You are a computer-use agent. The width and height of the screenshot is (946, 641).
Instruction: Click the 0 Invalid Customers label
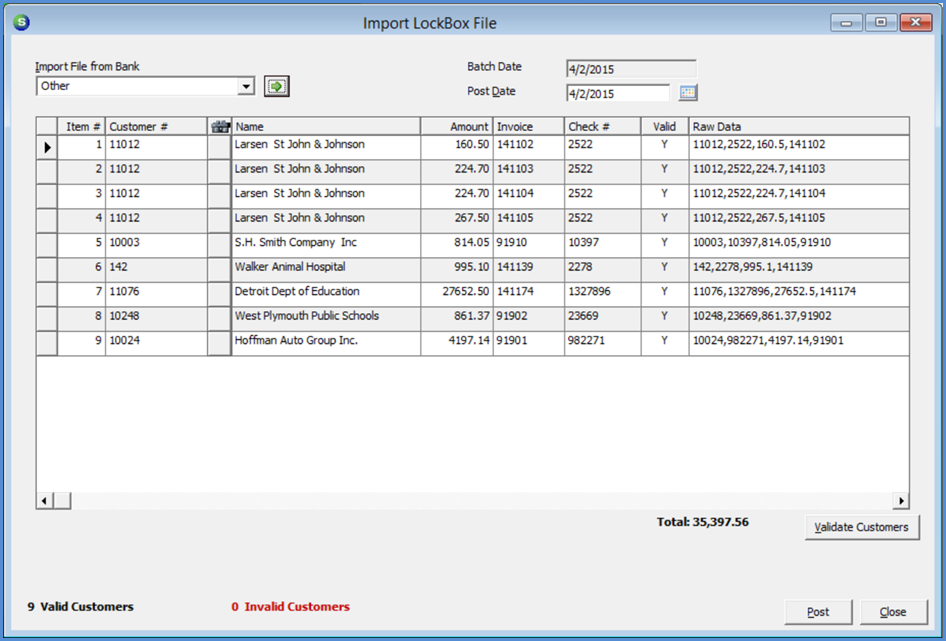coord(290,607)
